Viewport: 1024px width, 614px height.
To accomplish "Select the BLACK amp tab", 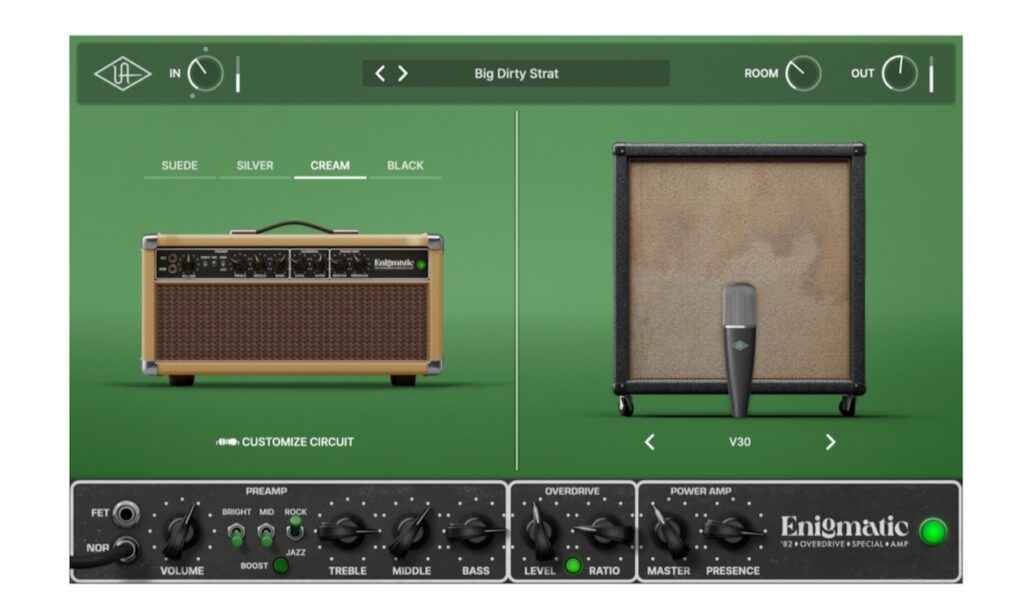I will [x=405, y=166].
